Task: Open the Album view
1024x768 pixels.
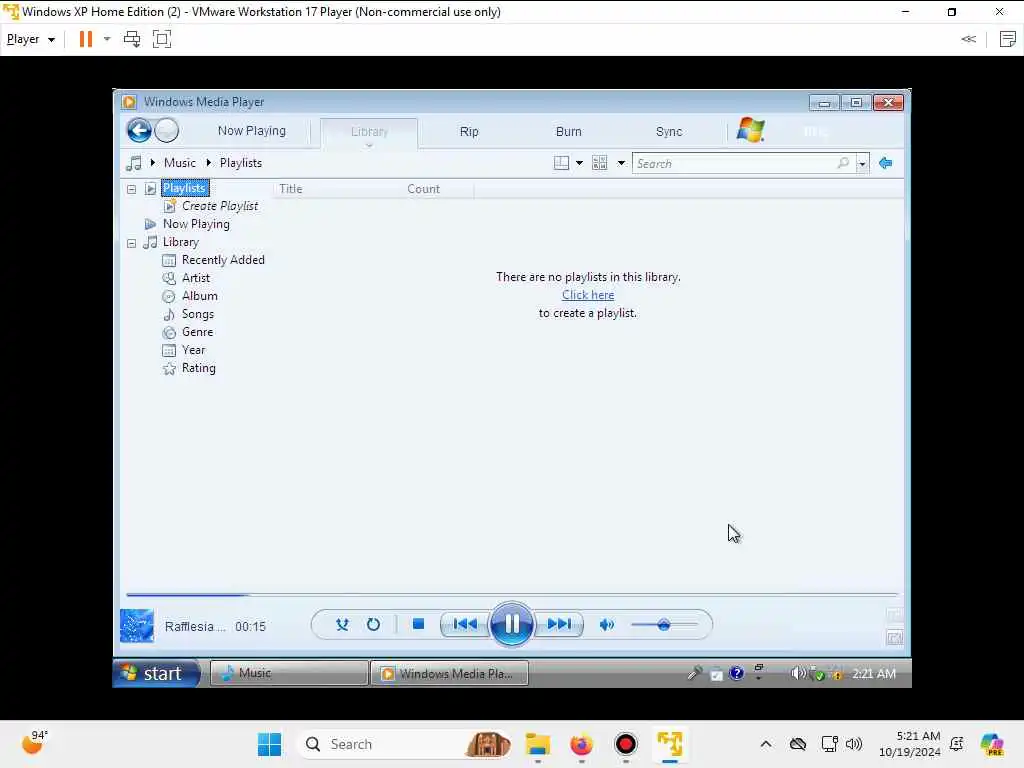Action: pos(199,296)
